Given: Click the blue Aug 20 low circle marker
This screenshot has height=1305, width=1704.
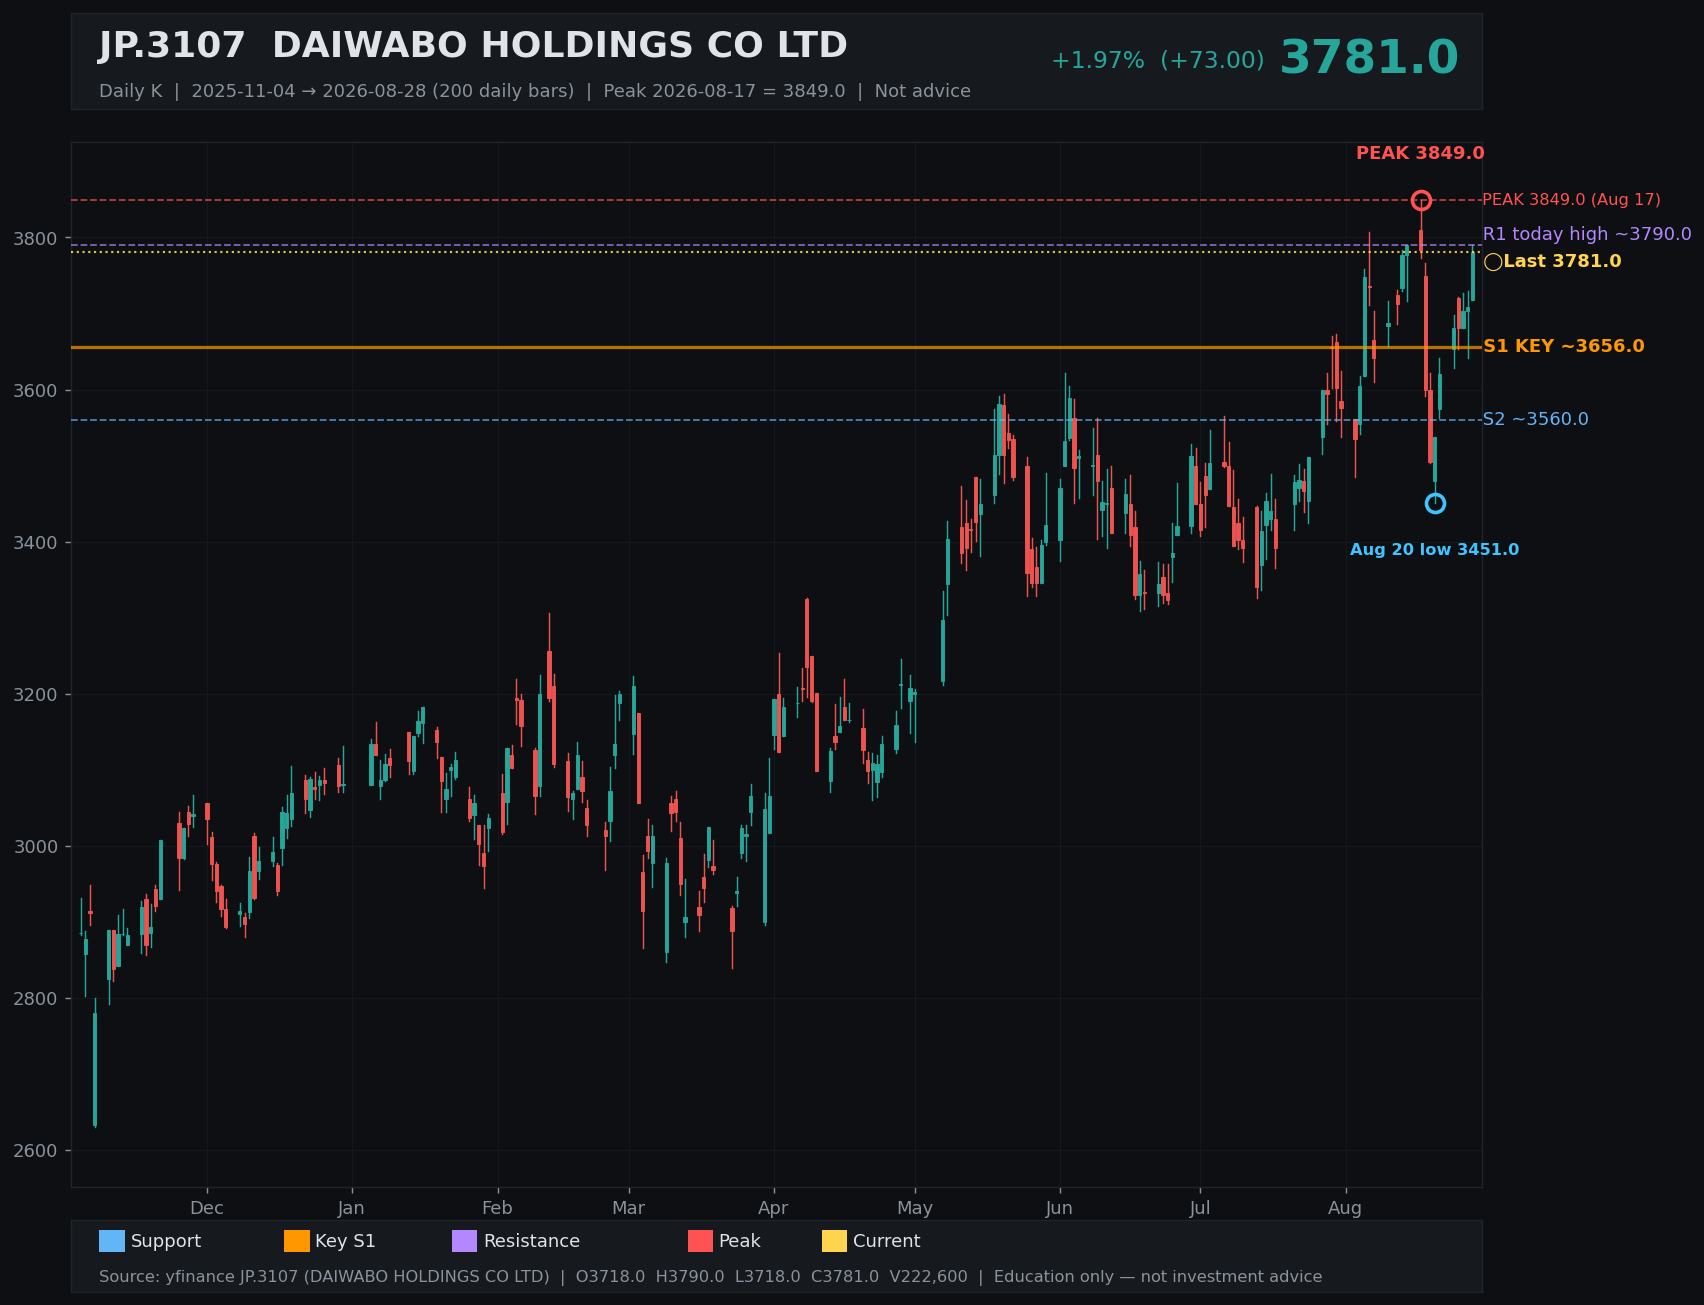Looking at the screenshot, I should [x=1435, y=503].
